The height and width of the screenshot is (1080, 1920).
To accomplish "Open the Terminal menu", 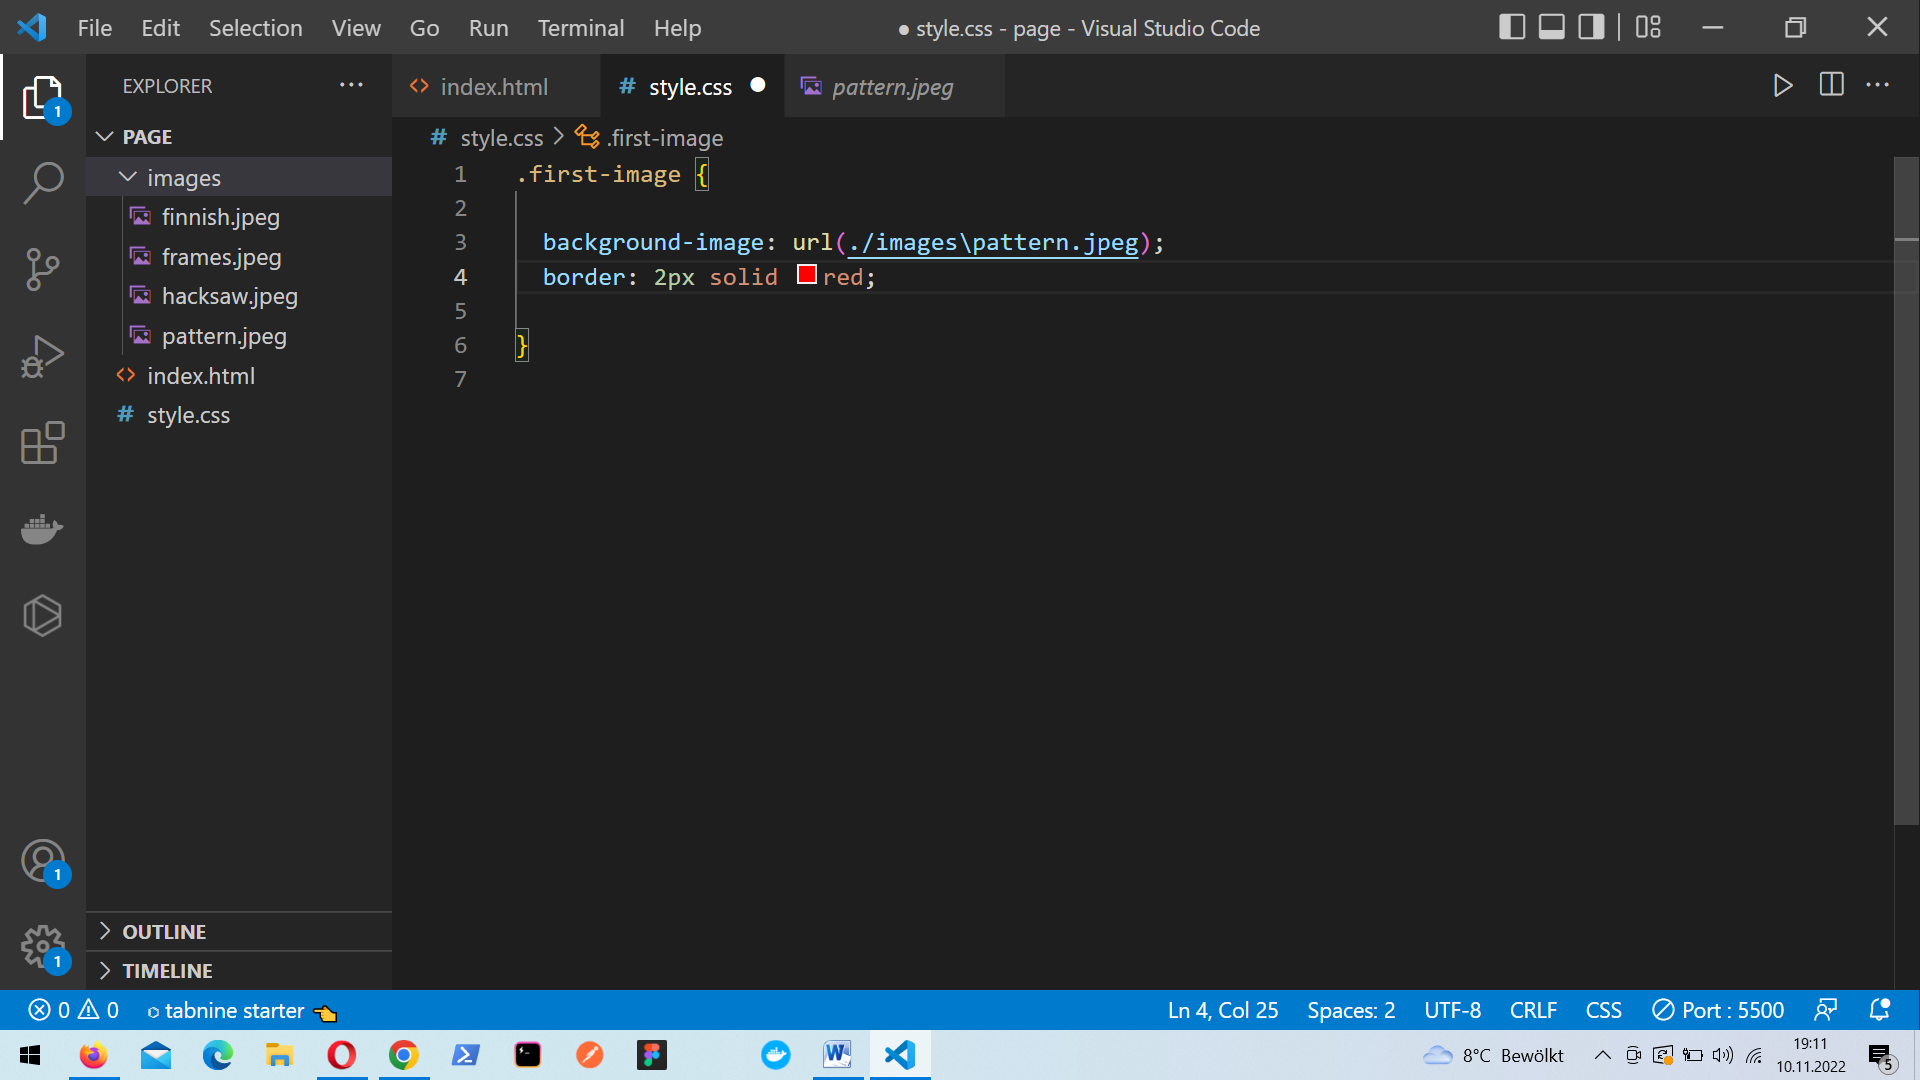I will pyautogui.click(x=581, y=28).
